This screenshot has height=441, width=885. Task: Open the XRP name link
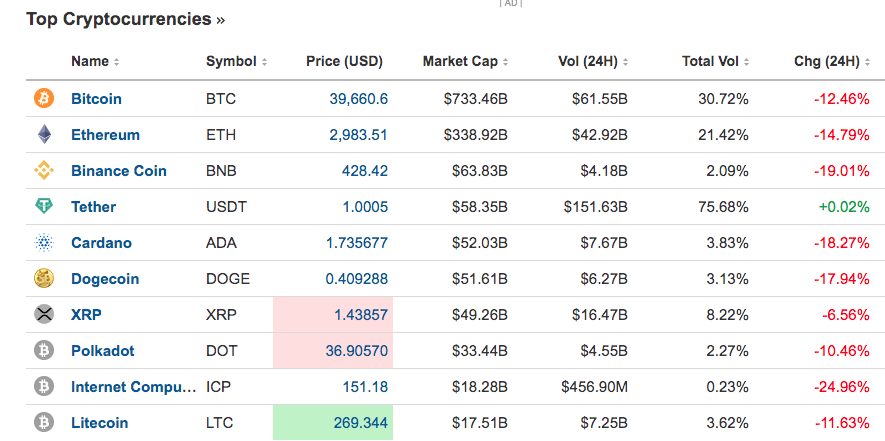point(86,315)
